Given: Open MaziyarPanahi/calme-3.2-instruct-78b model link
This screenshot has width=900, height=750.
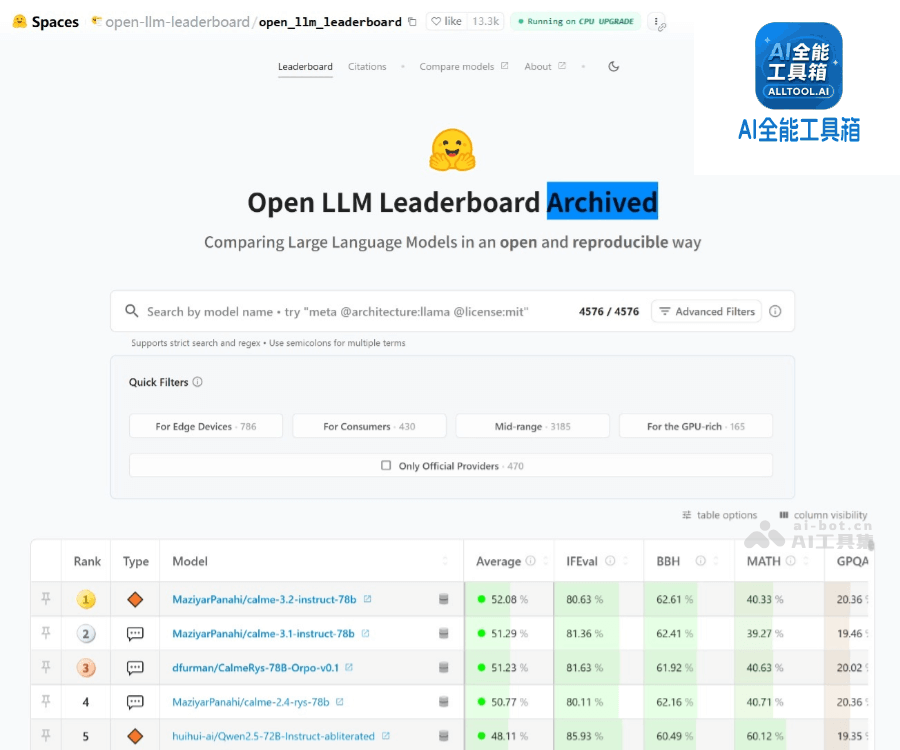Looking at the screenshot, I should [264, 599].
